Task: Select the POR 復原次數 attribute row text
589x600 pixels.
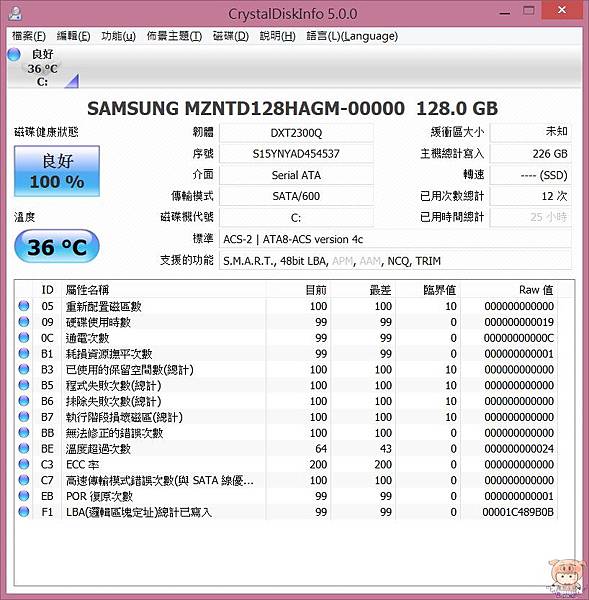Action: (99, 496)
